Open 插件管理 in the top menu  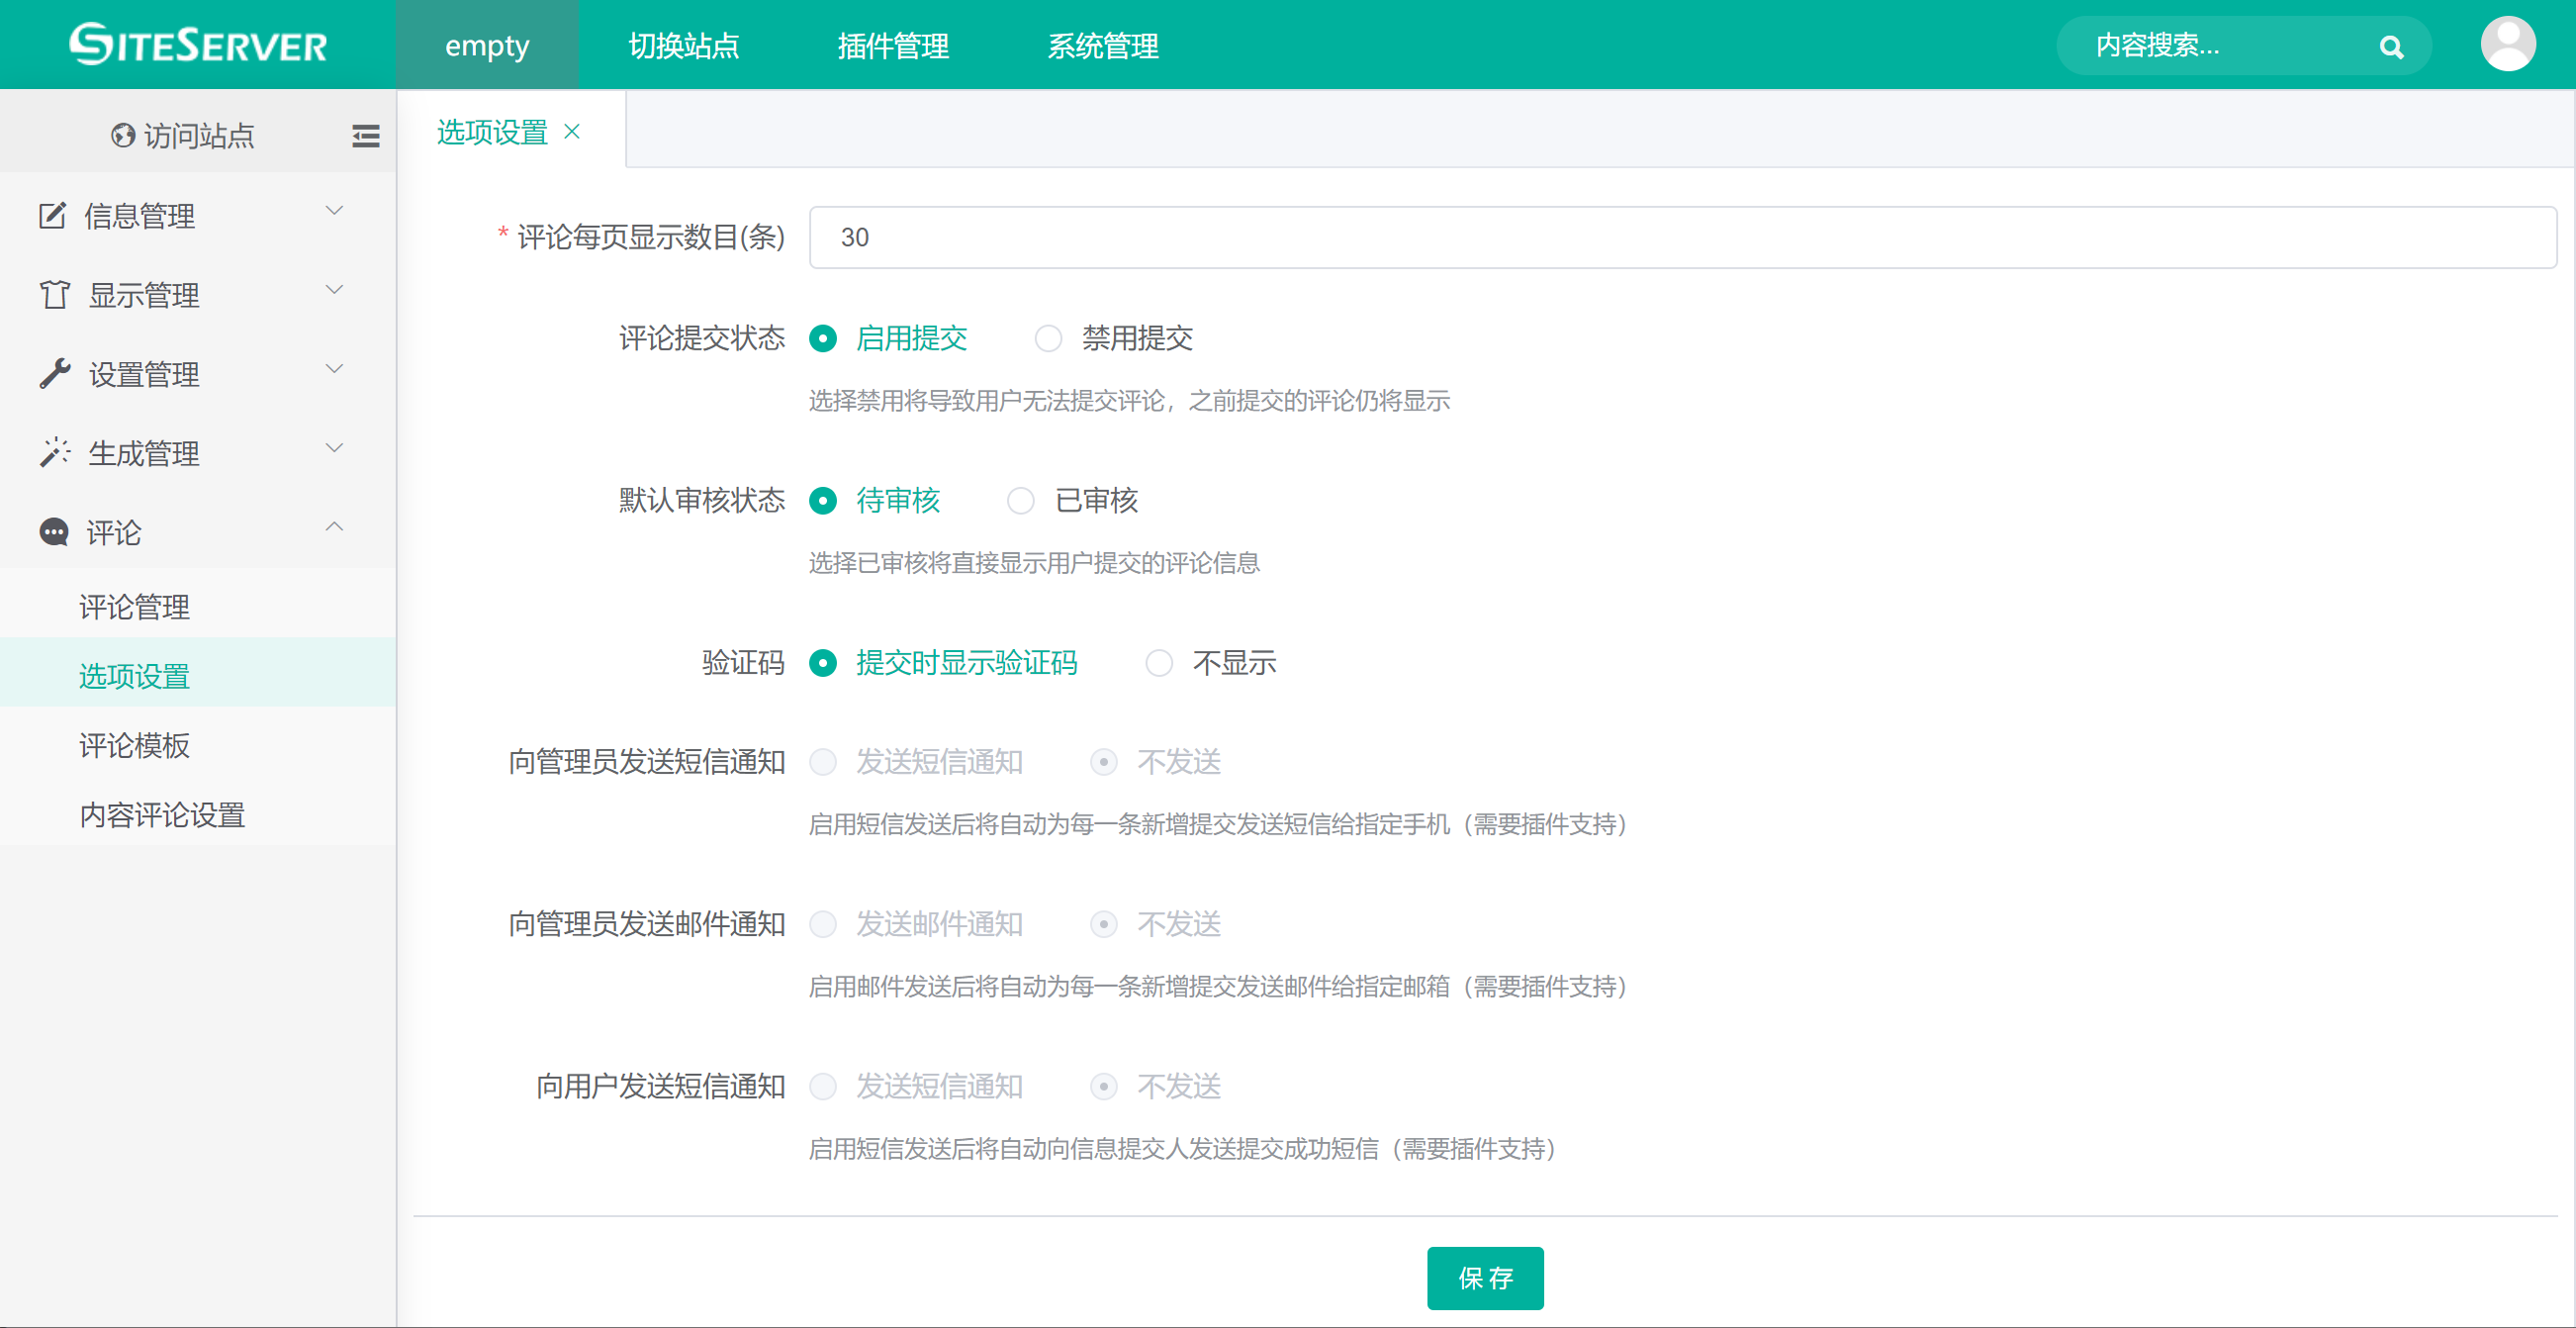(x=893, y=46)
